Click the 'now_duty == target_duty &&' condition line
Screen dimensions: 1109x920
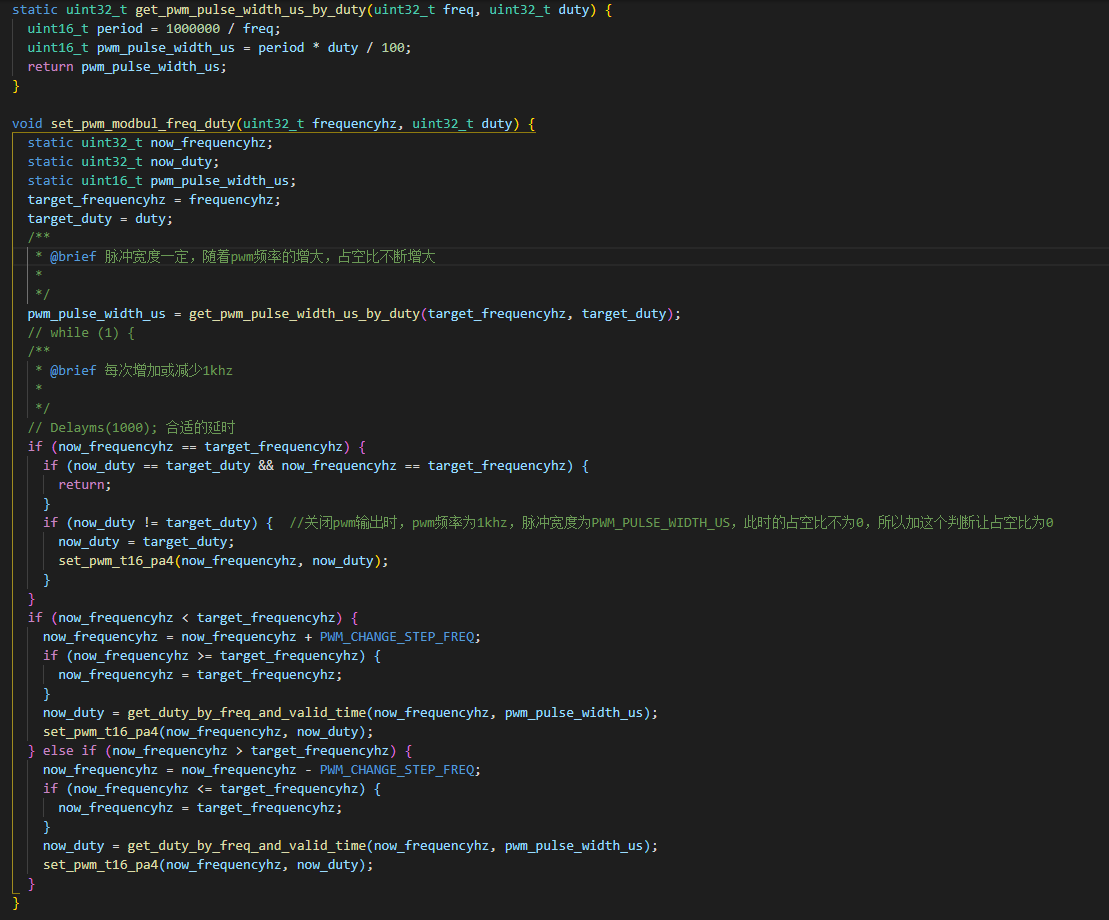[315, 466]
